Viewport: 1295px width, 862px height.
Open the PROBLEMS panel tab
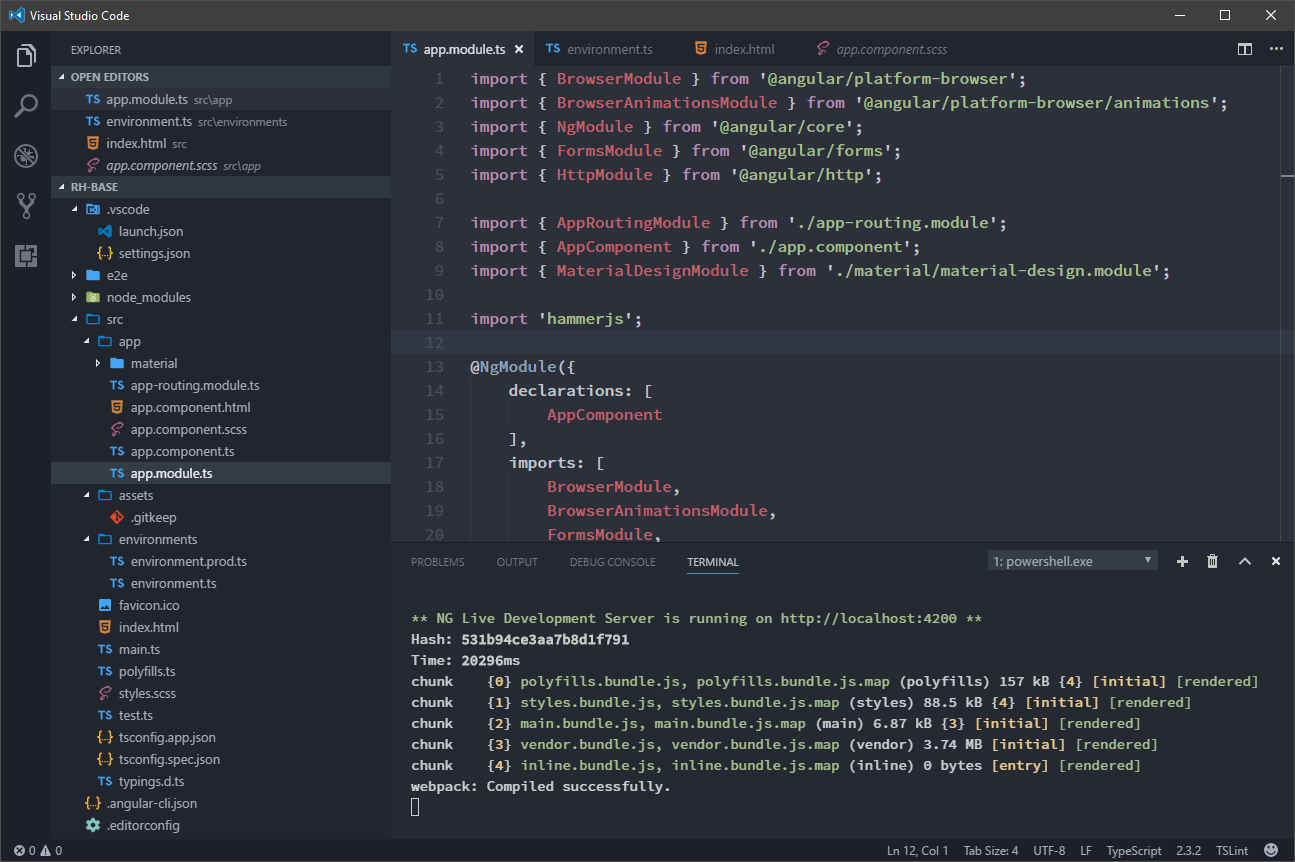(x=438, y=562)
